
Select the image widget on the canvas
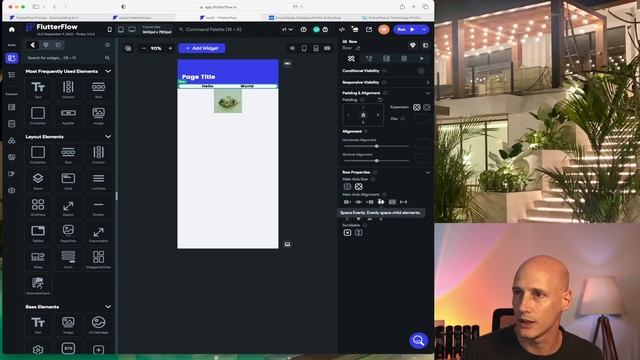pos(228,101)
